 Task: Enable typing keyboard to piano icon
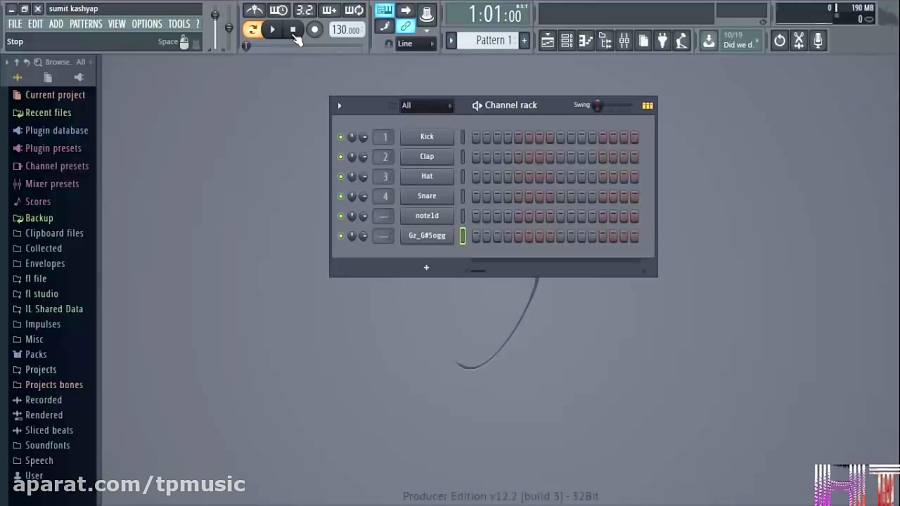tap(384, 10)
